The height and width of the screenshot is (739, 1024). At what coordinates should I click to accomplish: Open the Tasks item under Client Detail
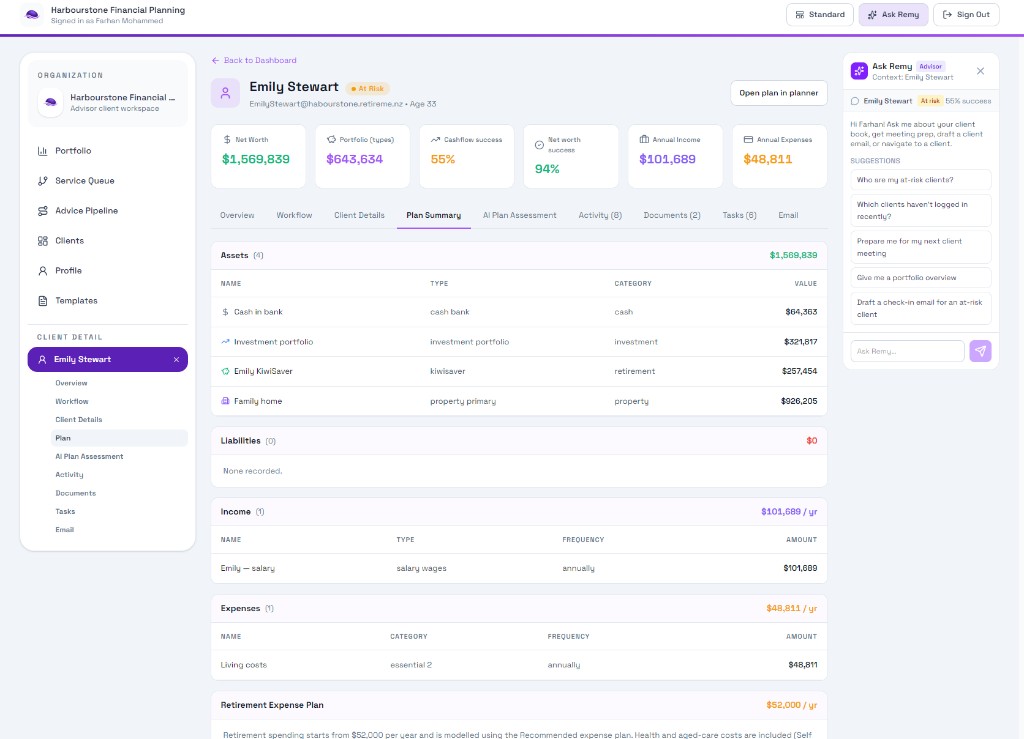point(65,512)
